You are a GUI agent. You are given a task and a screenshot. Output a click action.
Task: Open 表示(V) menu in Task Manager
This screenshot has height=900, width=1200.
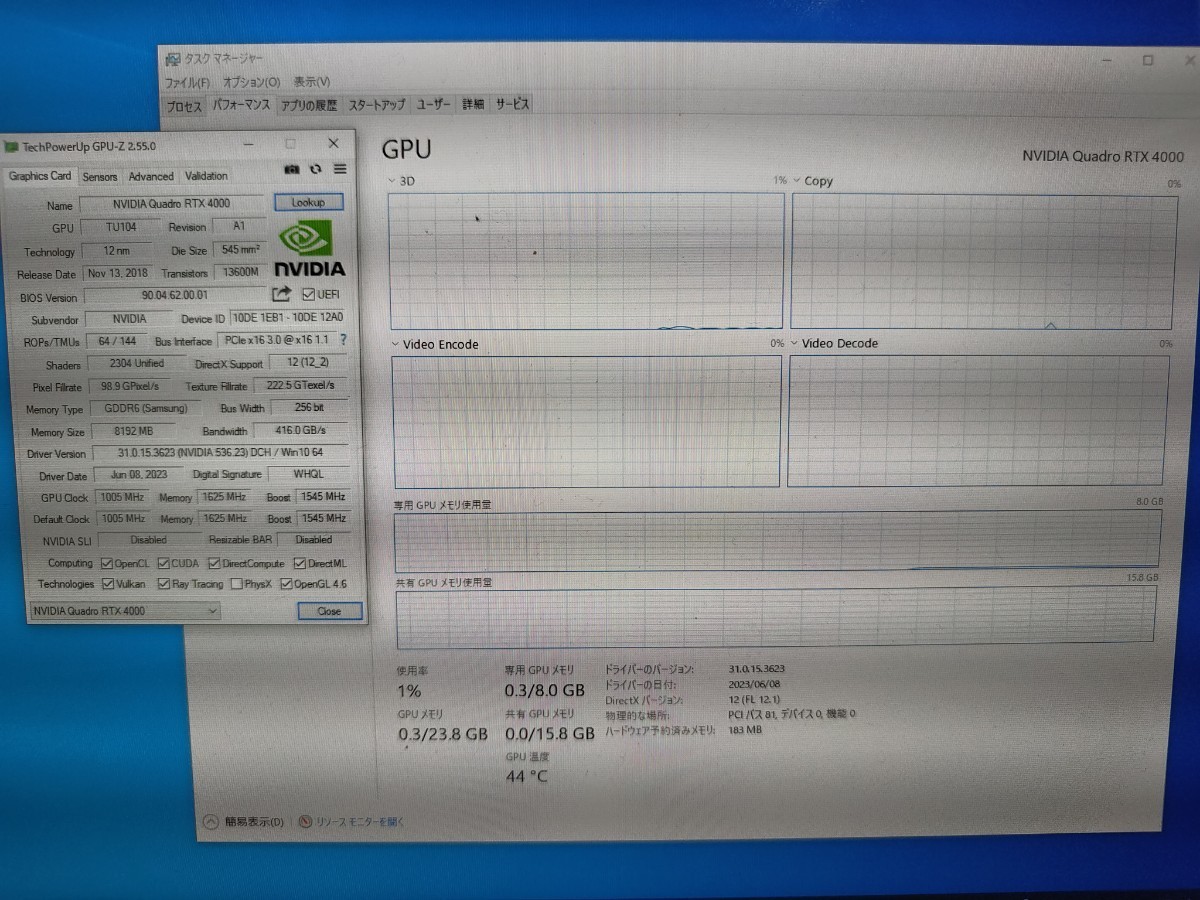click(312, 82)
